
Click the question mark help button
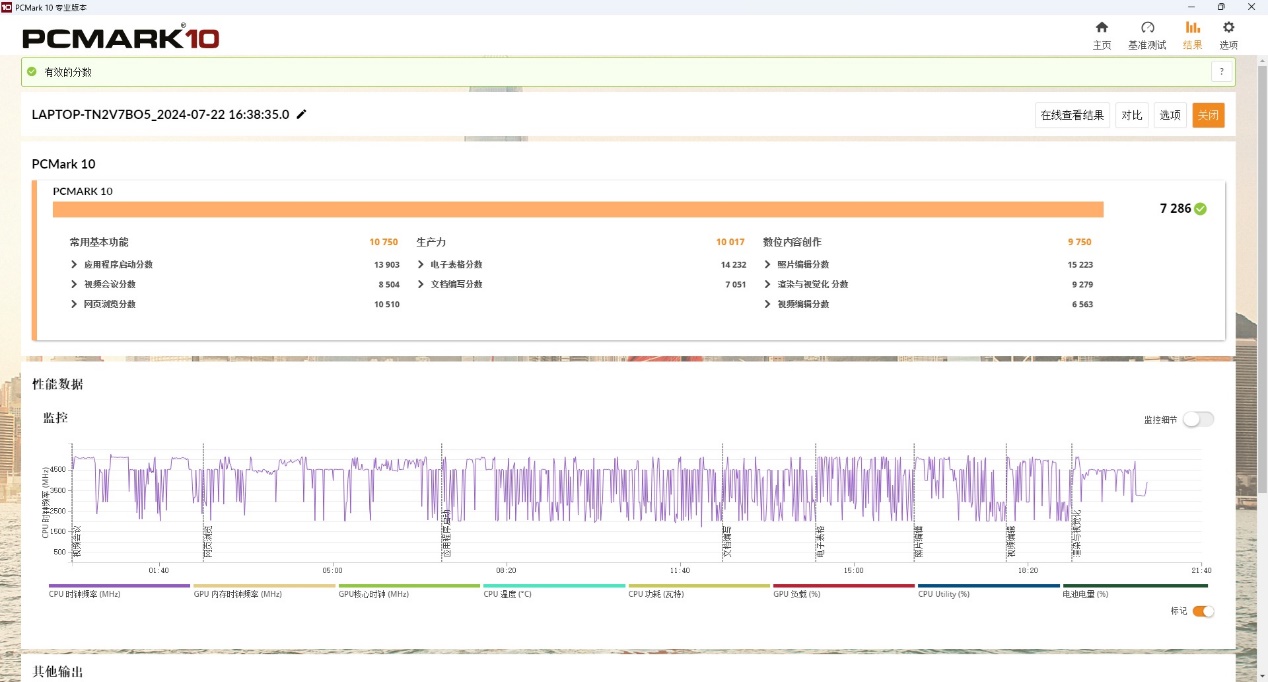[1220, 72]
